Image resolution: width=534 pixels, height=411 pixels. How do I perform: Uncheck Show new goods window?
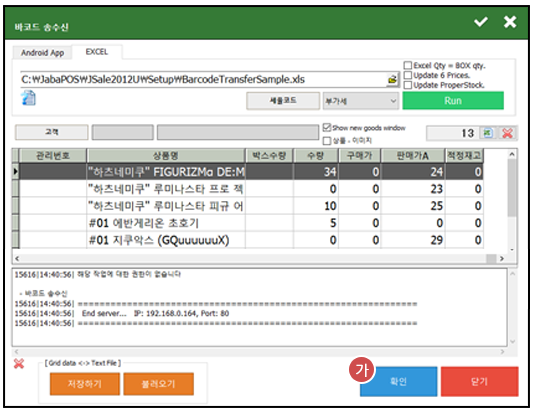327,128
